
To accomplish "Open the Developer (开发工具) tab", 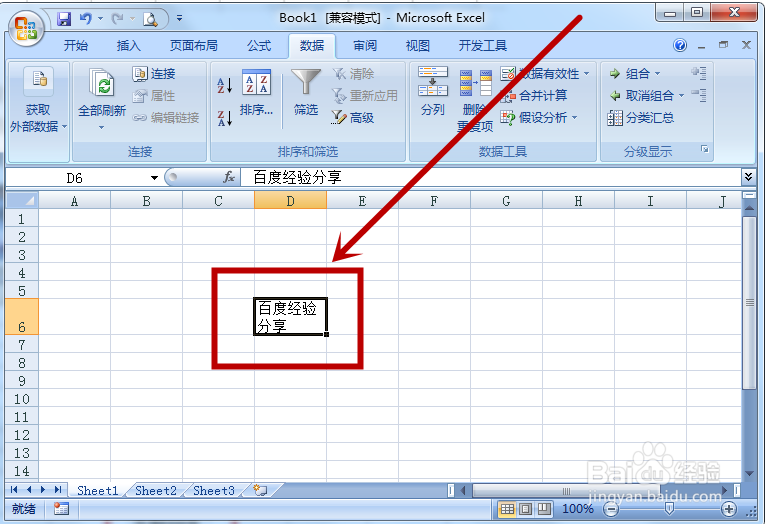I will (x=483, y=46).
